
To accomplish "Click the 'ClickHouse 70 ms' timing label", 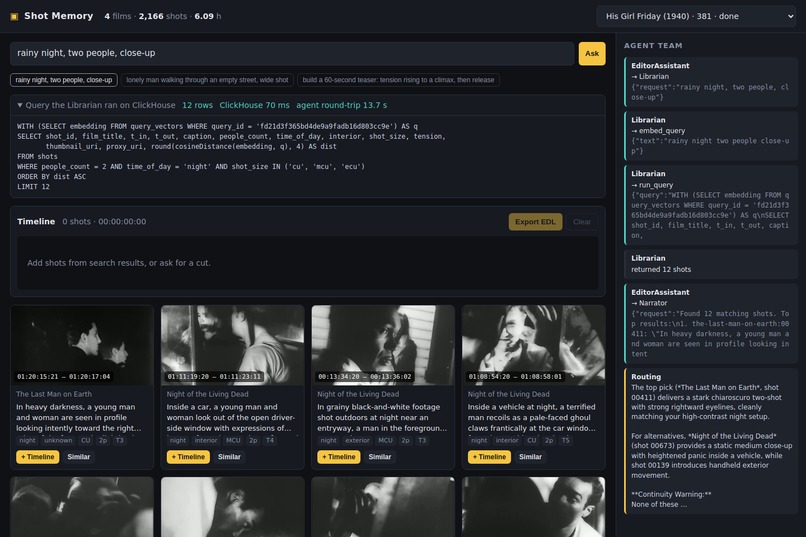I will [254, 105].
